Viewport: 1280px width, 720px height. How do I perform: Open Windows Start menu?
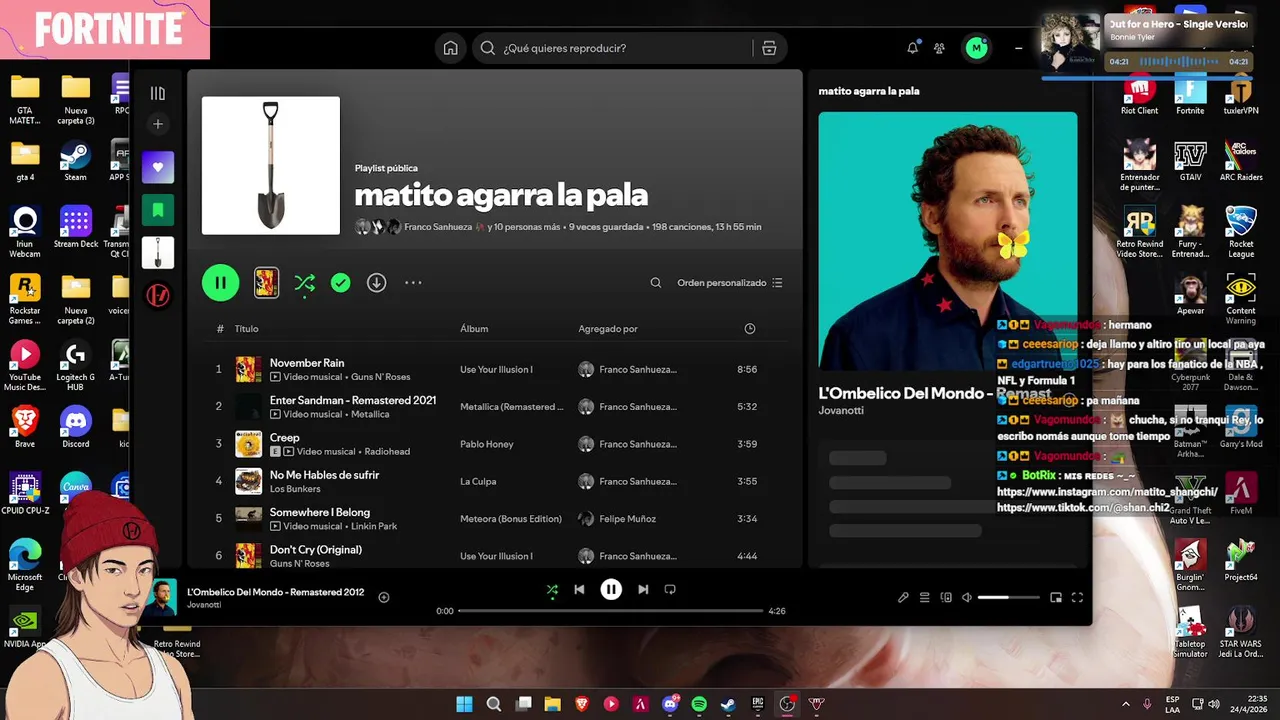[x=465, y=704]
